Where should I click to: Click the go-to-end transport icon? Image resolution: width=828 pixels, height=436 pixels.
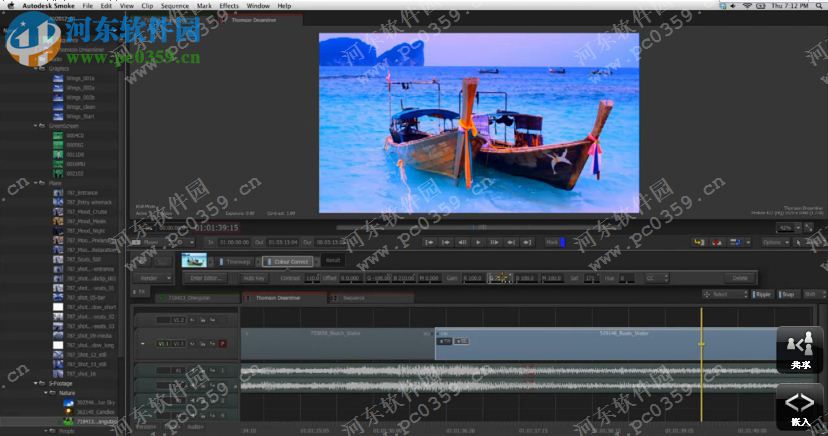pyautogui.click(x=527, y=242)
